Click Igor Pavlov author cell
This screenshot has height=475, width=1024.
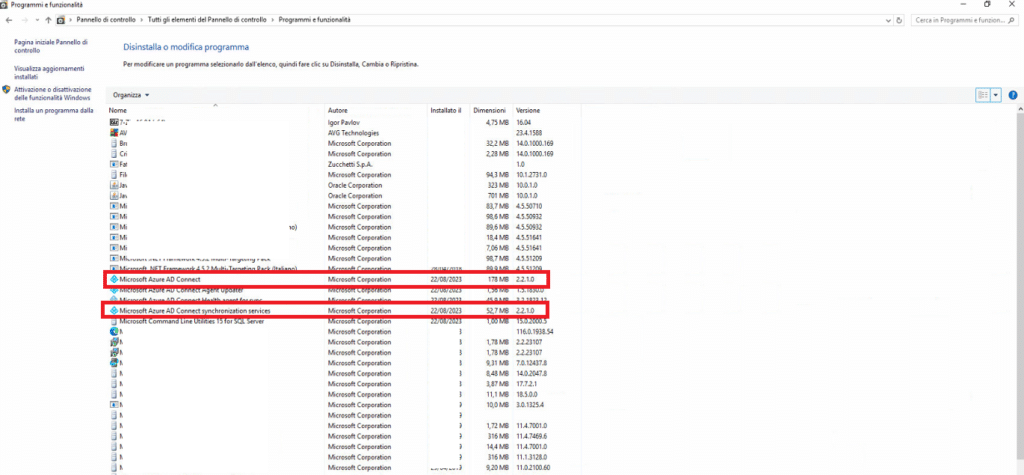(x=343, y=122)
